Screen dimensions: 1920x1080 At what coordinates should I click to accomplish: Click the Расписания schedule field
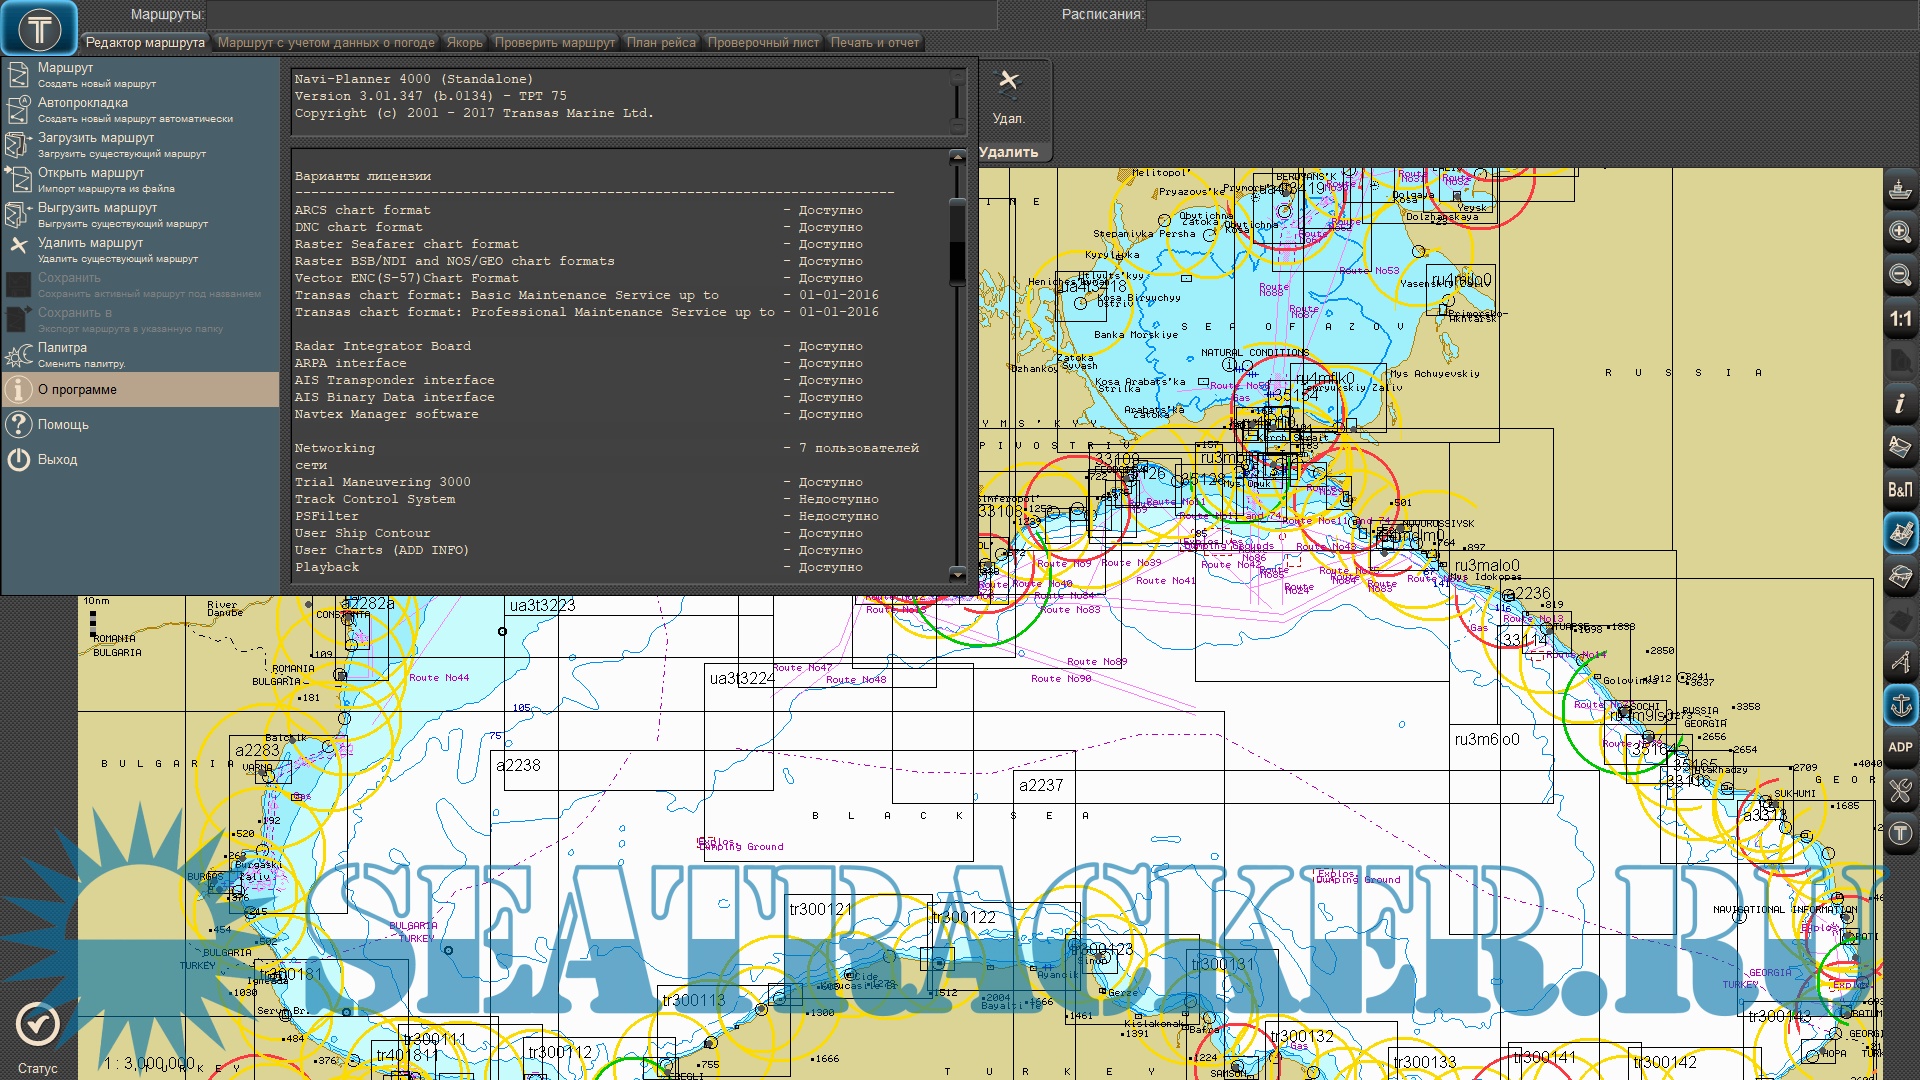tap(1530, 14)
